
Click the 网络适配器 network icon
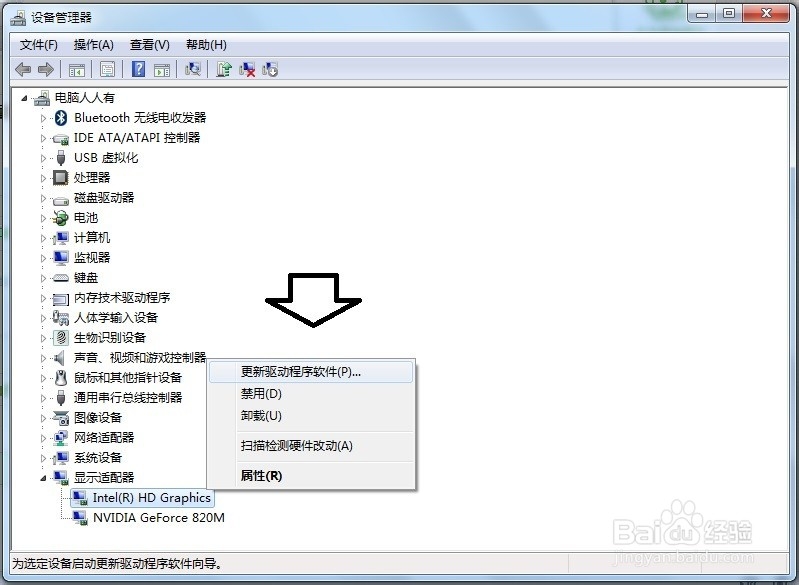click(x=61, y=438)
